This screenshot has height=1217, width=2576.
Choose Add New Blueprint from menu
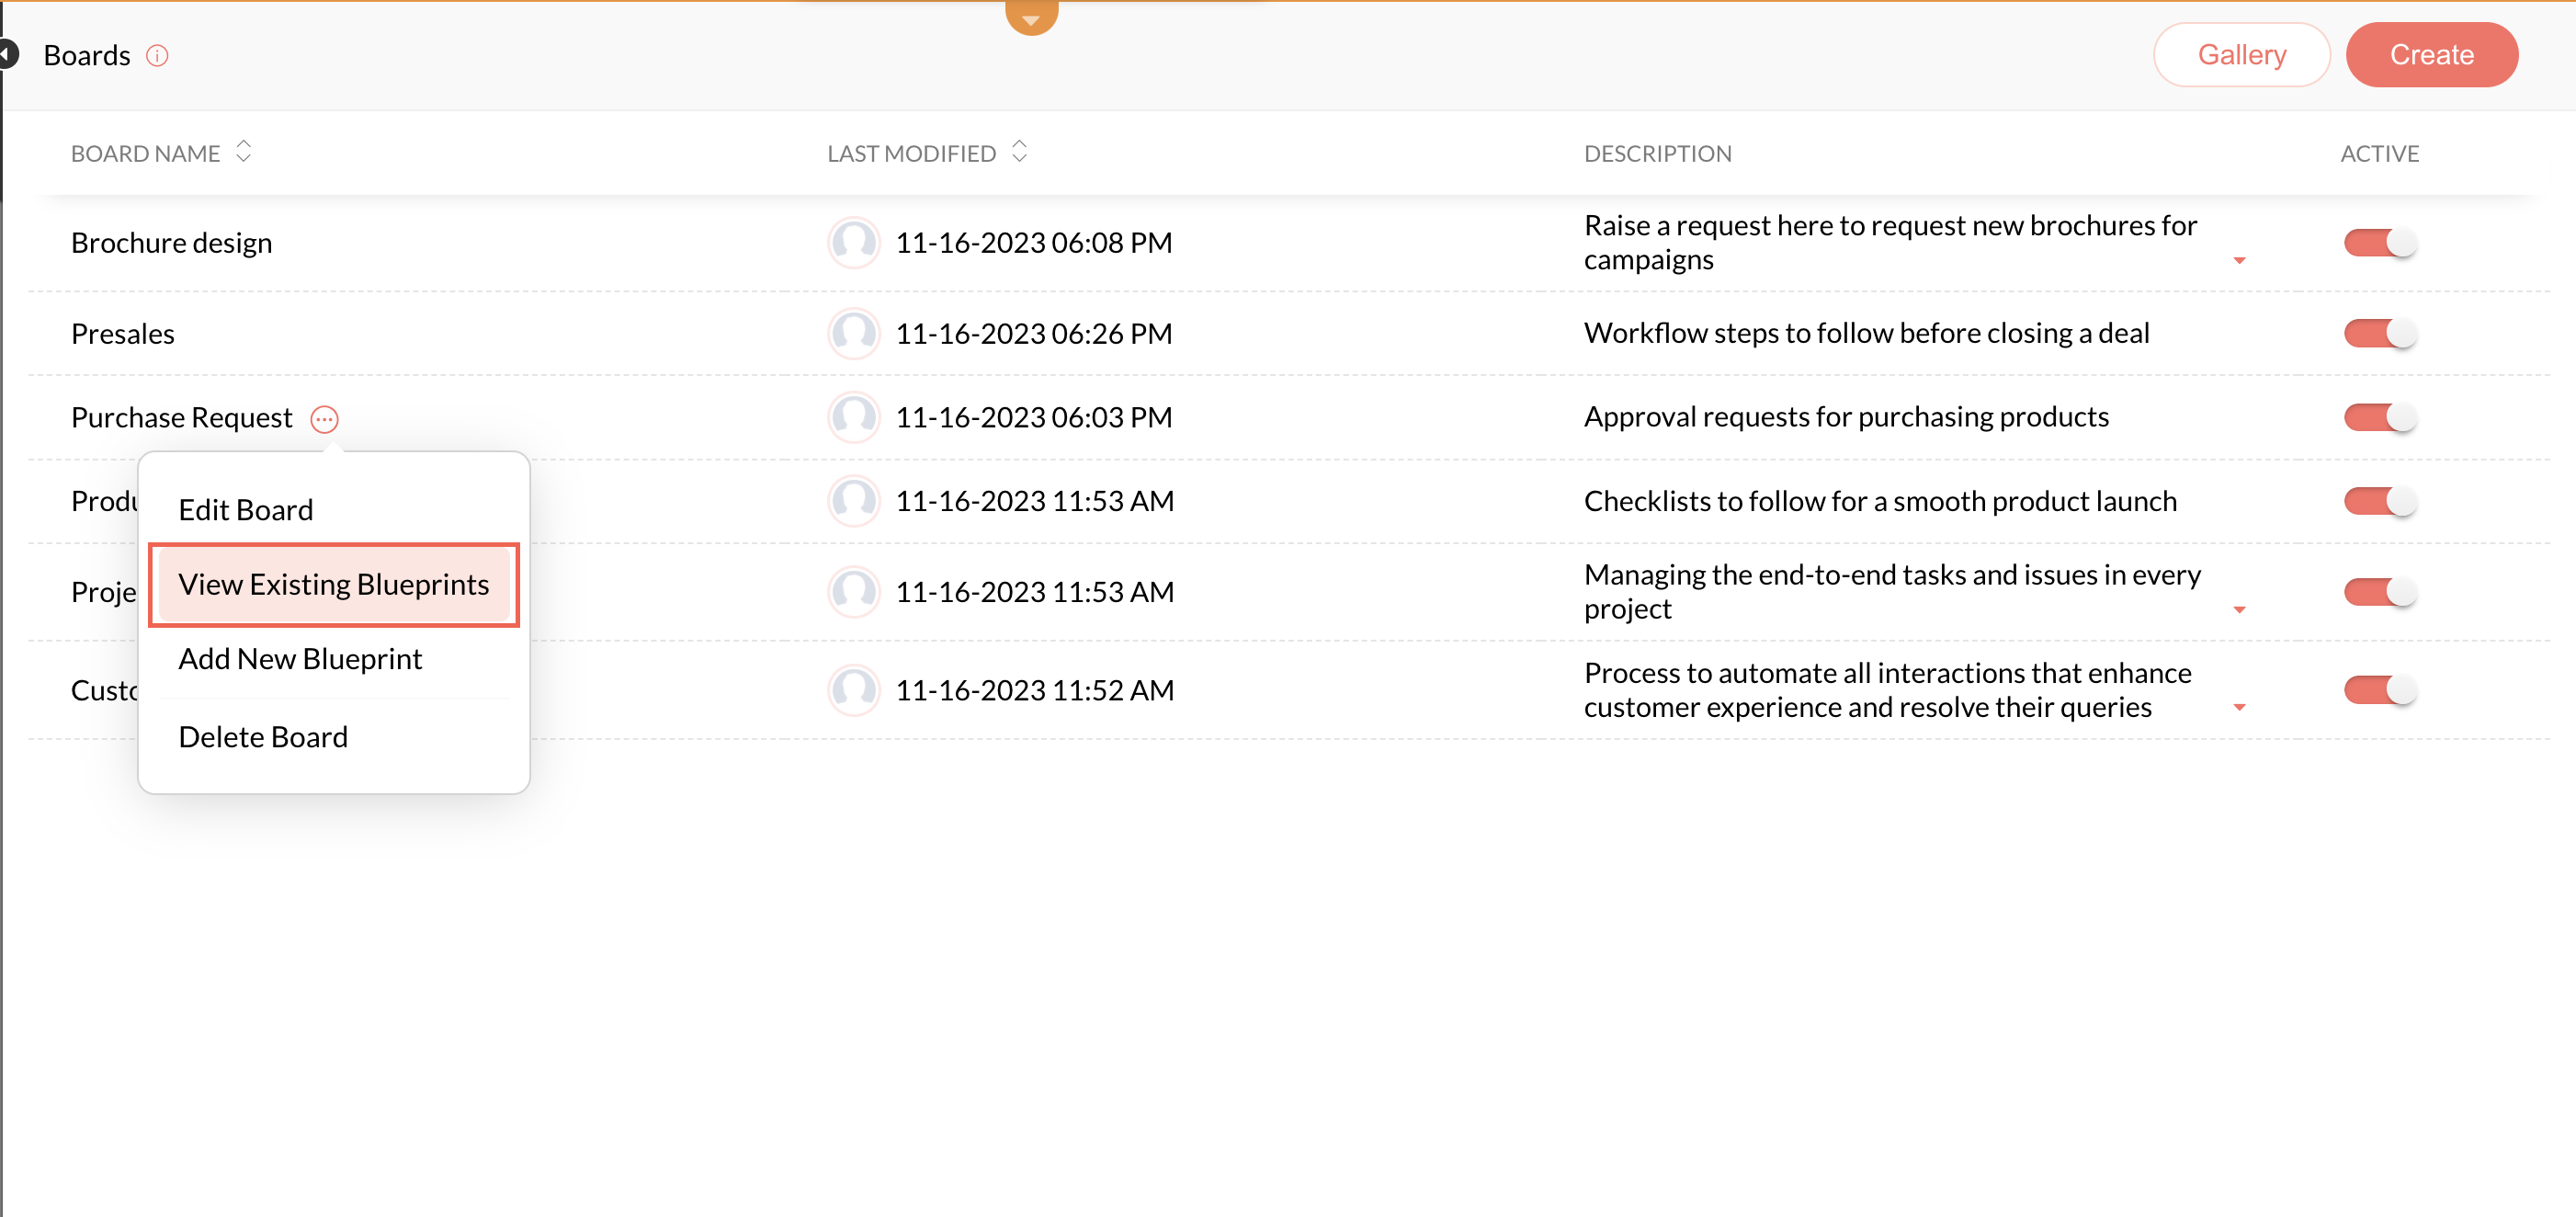[300, 659]
